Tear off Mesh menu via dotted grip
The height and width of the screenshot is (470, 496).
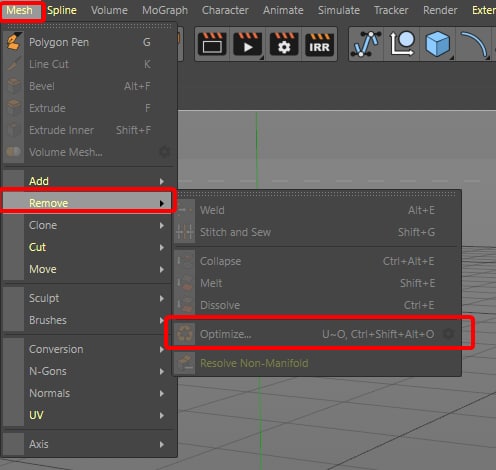(89, 26)
